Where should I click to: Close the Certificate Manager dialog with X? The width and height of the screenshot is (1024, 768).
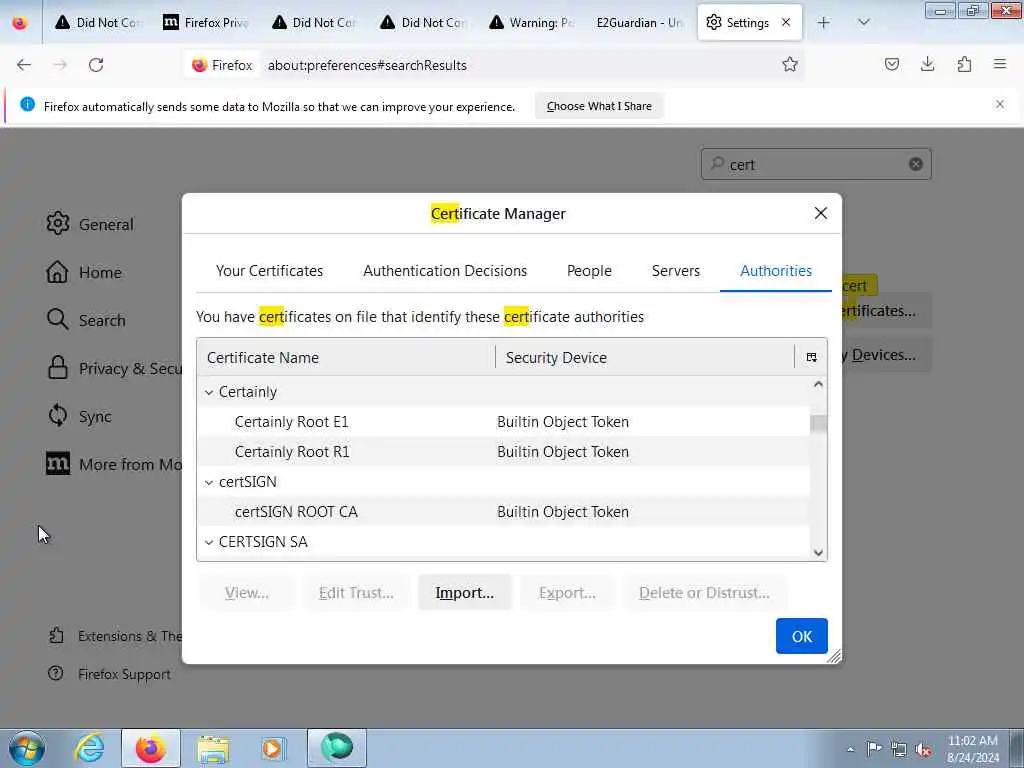[820, 214]
